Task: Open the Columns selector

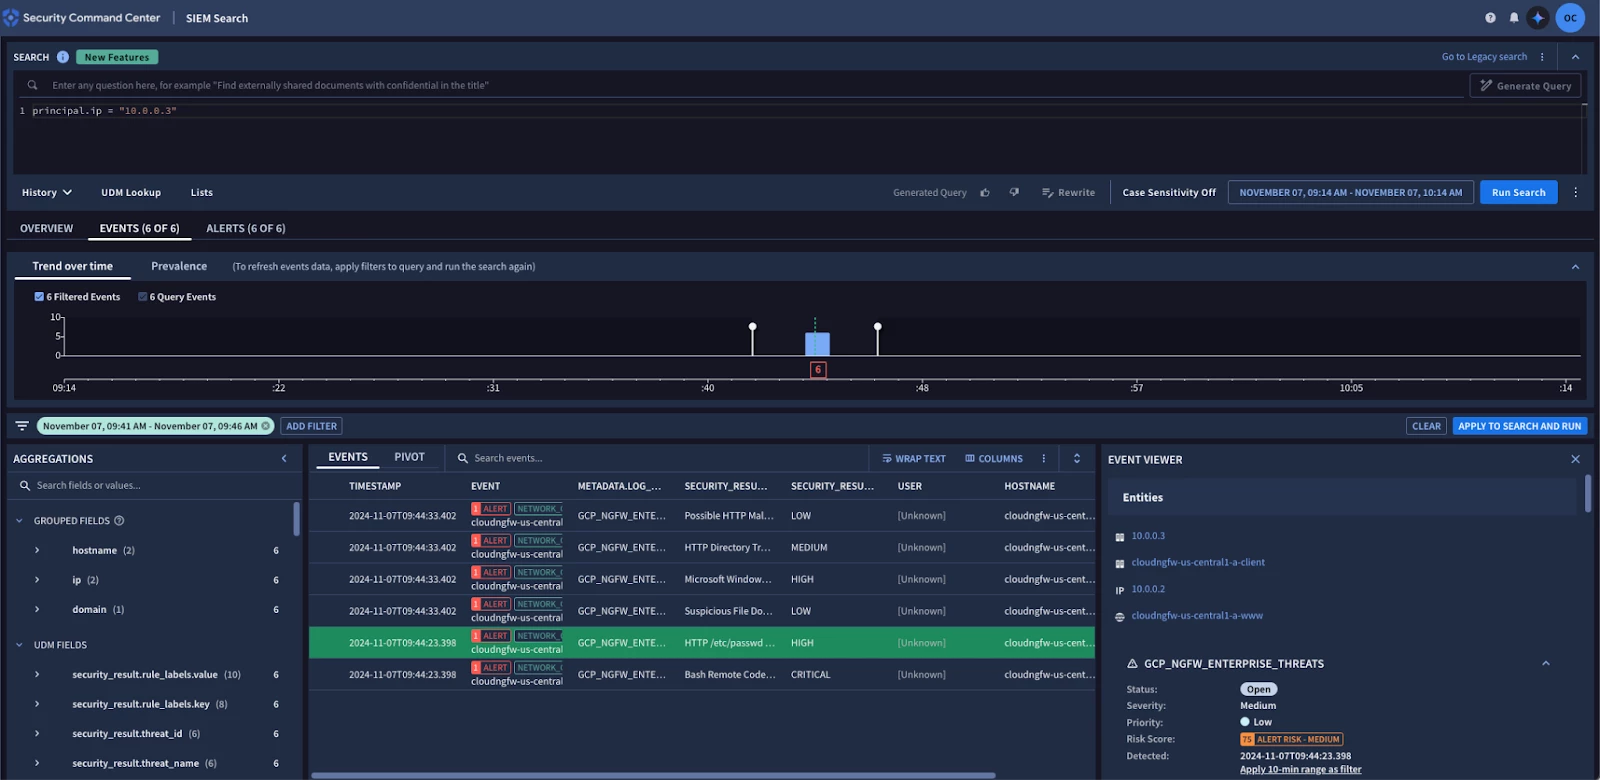Action: (994, 459)
